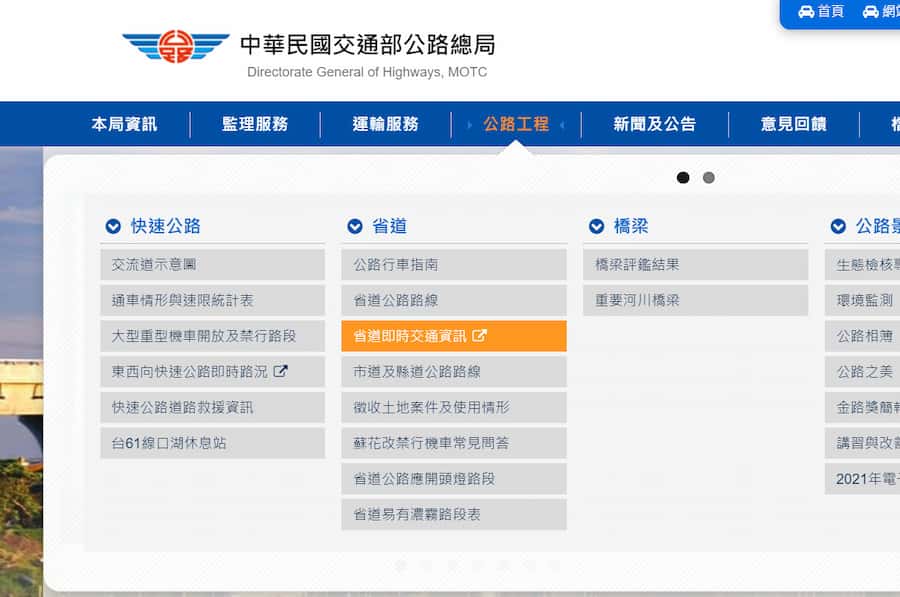Select the first carousel page dot
Image resolution: width=900 pixels, height=597 pixels.
(x=683, y=177)
